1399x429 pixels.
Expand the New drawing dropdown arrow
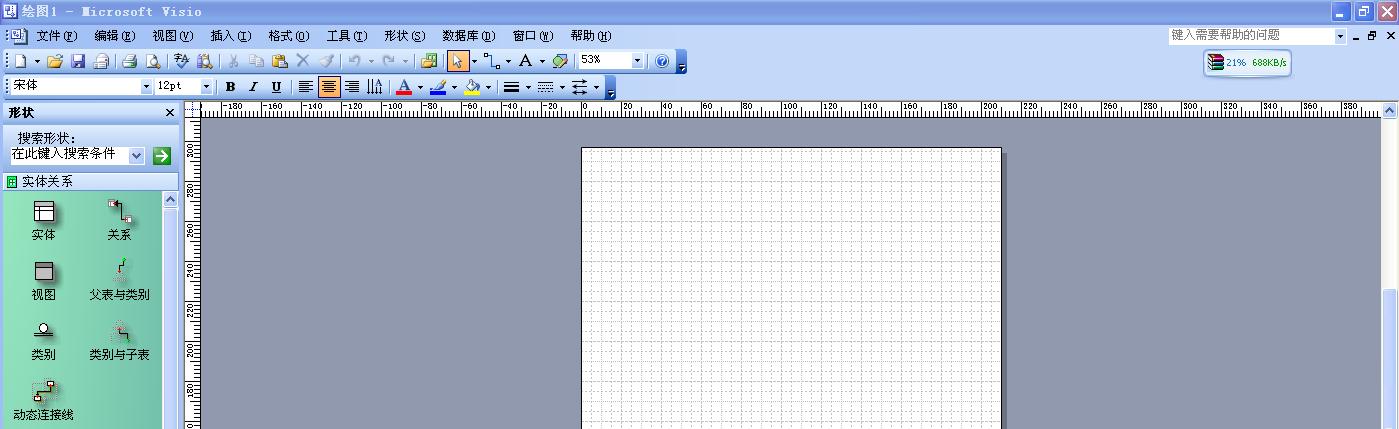click(x=36, y=61)
